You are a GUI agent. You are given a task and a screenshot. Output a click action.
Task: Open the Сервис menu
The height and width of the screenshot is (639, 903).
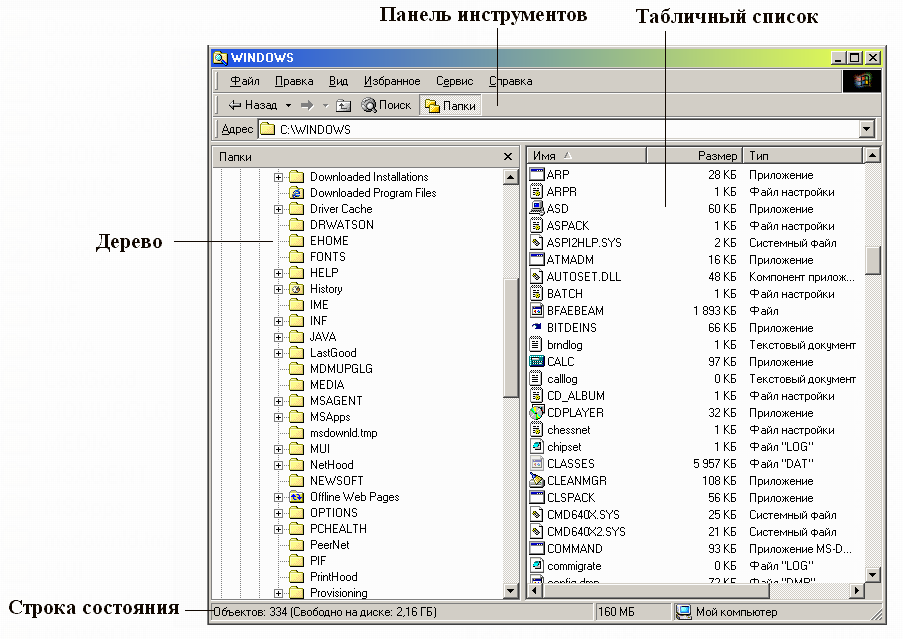(x=454, y=81)
